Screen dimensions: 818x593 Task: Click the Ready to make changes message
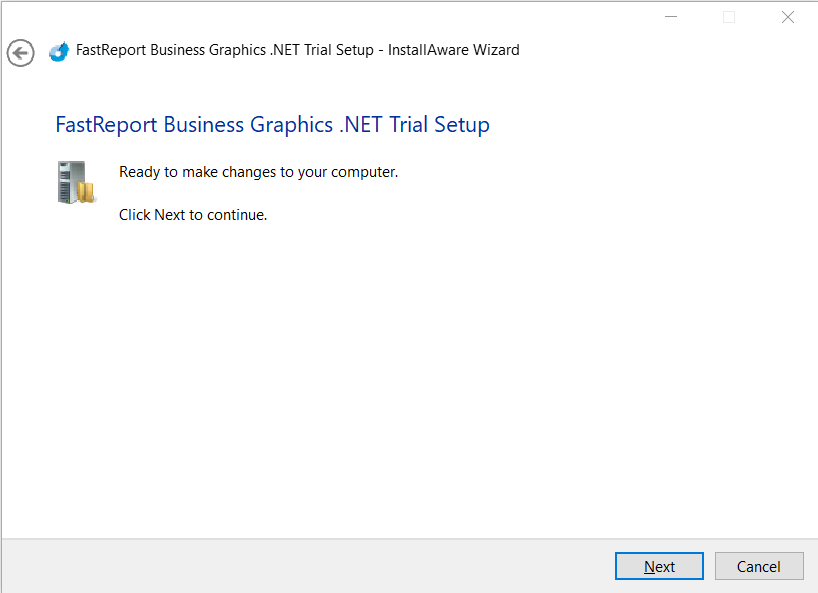(258, 171)
